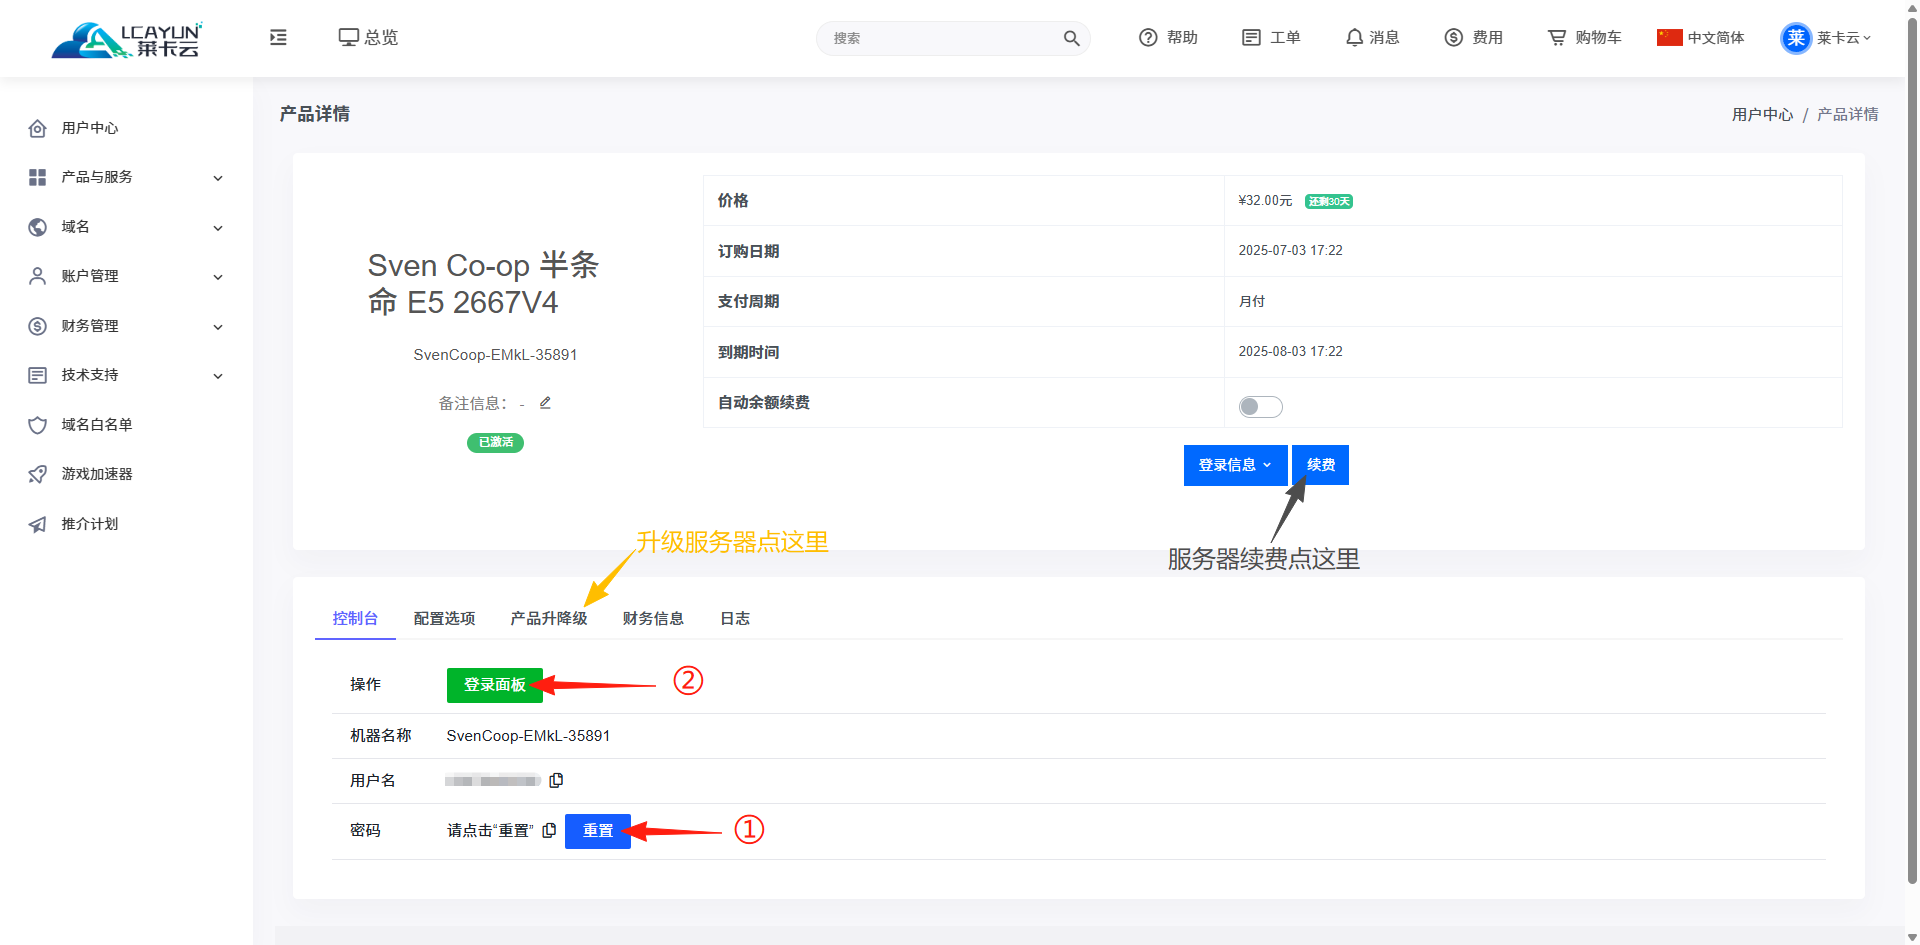Viewport: 1920px width, 945px height.
Task: Open the 莱卡云 account dropdown arrow
Action: click(x=1867, y=38)
